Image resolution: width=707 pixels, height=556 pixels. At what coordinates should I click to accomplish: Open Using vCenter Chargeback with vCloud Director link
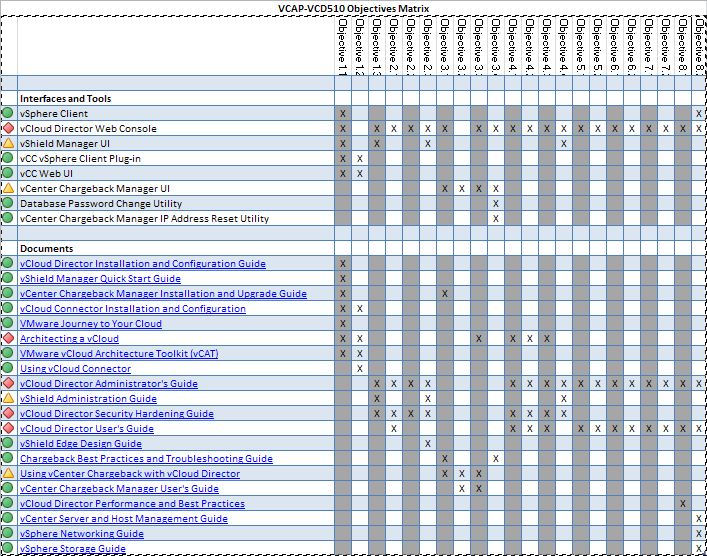[130, 473]
